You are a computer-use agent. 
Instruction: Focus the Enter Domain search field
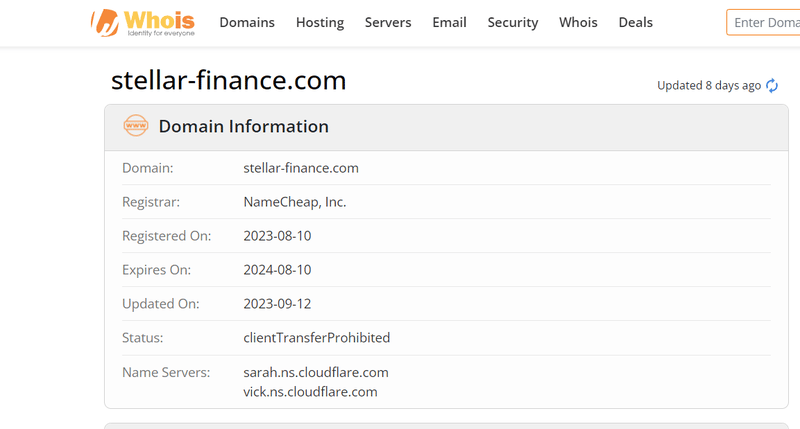[763, 22]
